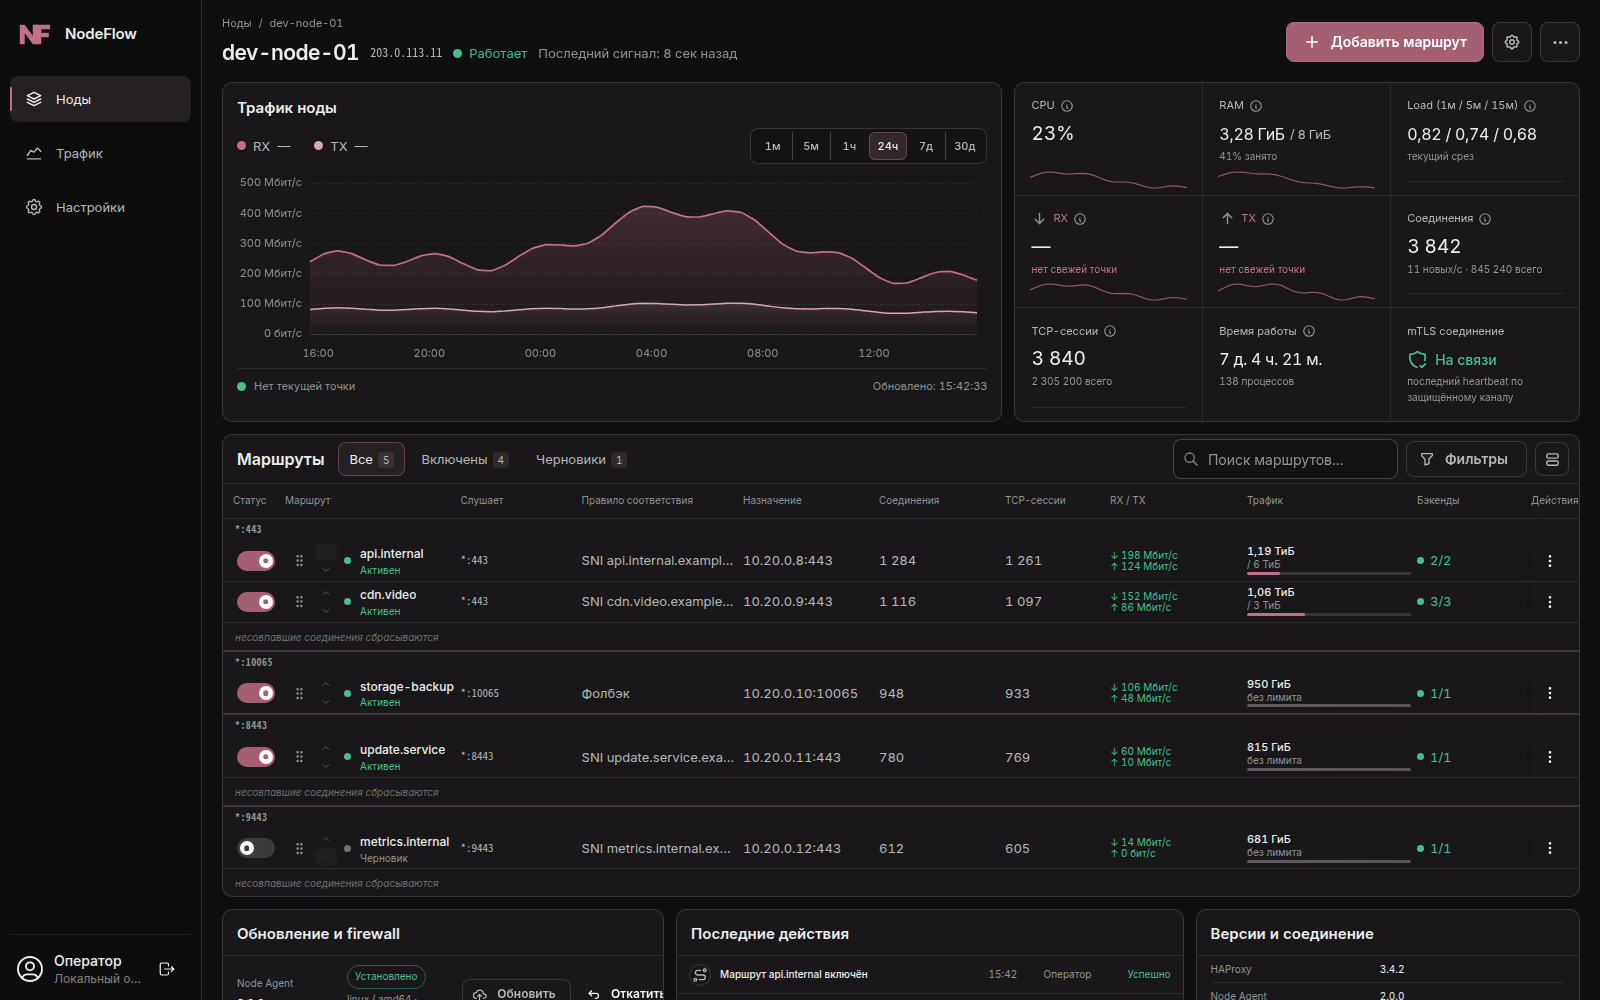Move update.service route up with chevron
Viewport: 1600px width, 1000px height.
pos(326,748)
